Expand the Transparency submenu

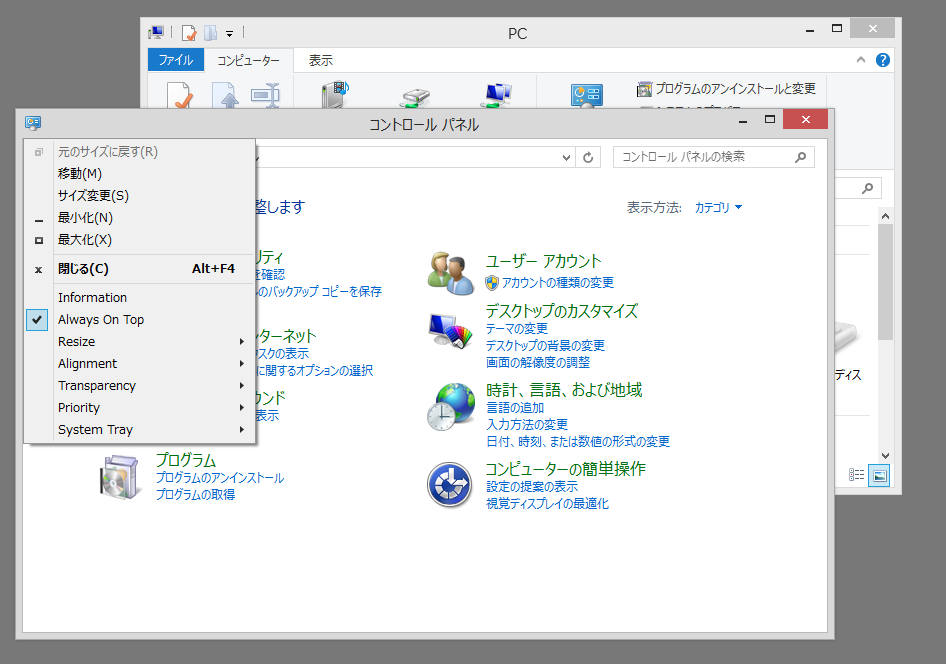click(x=97, y=385)
